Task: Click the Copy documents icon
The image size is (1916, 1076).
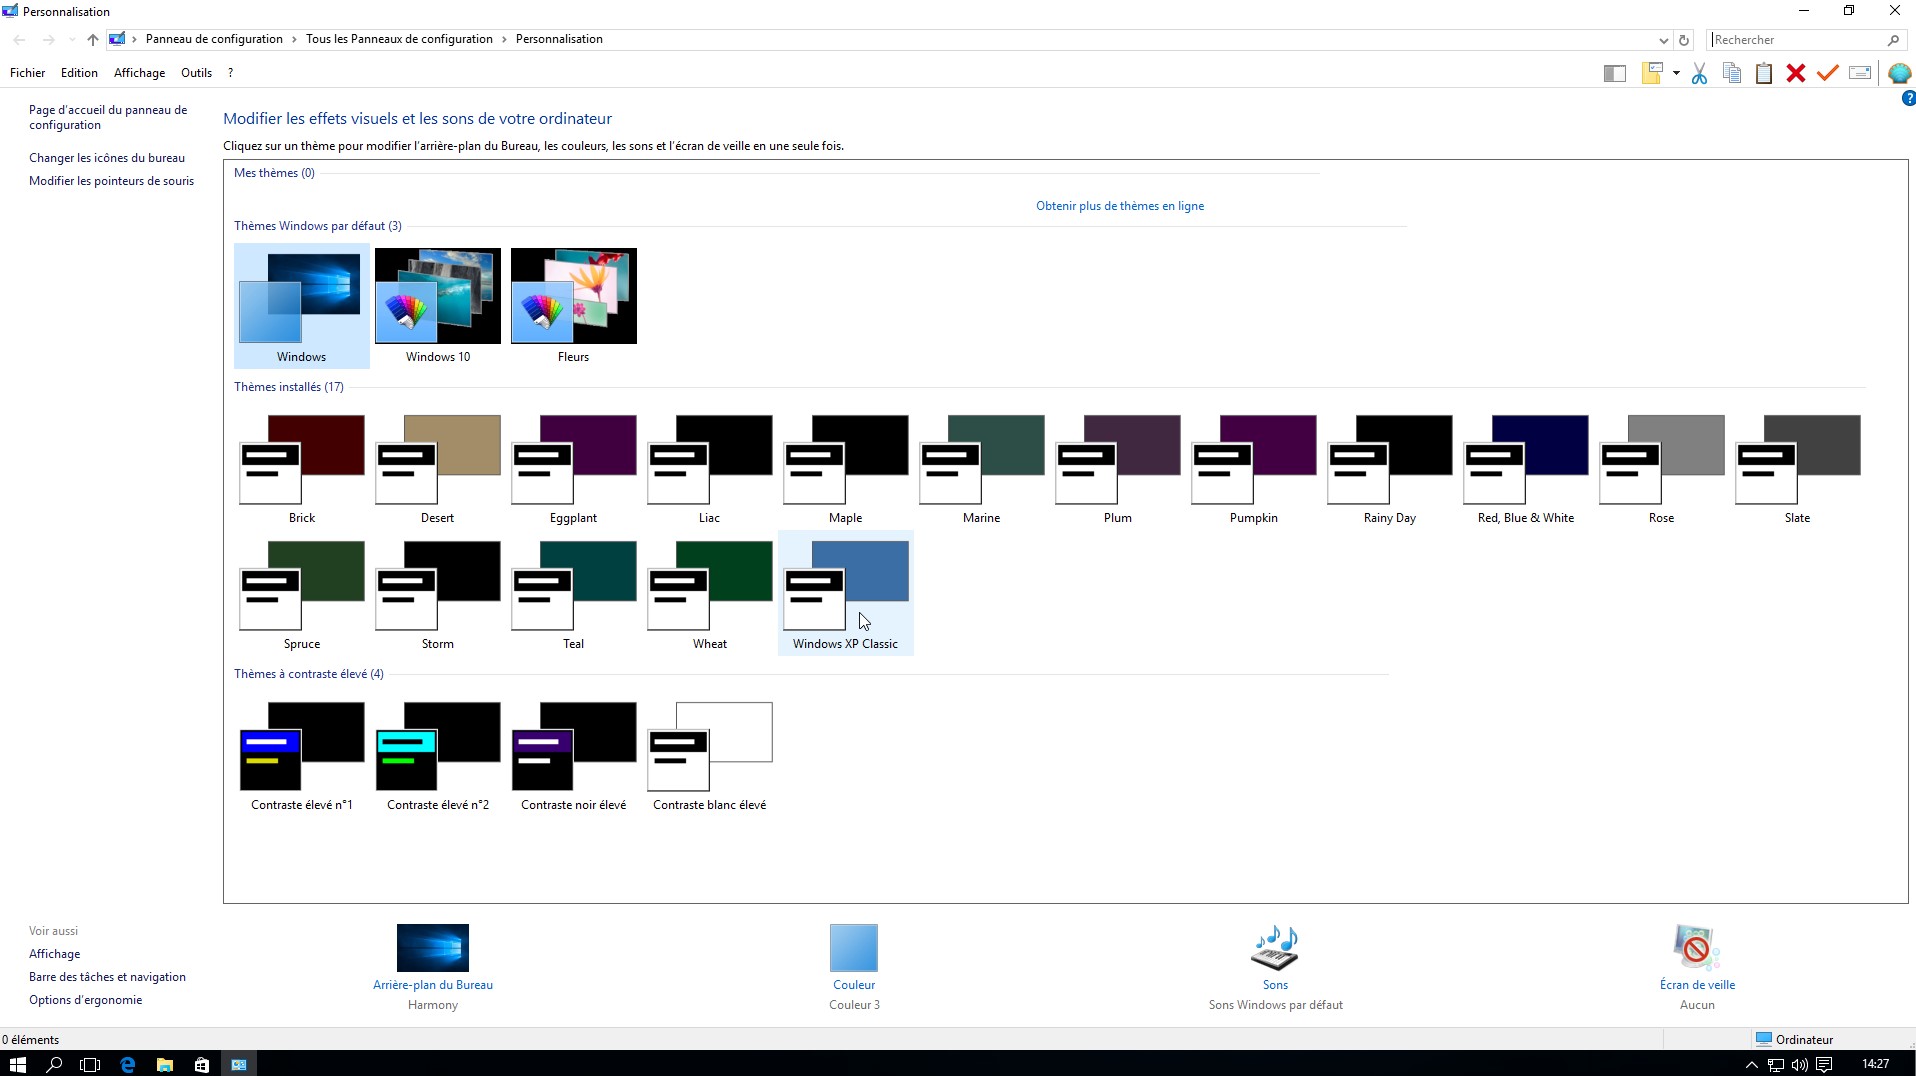Action: coord(1732,73)
